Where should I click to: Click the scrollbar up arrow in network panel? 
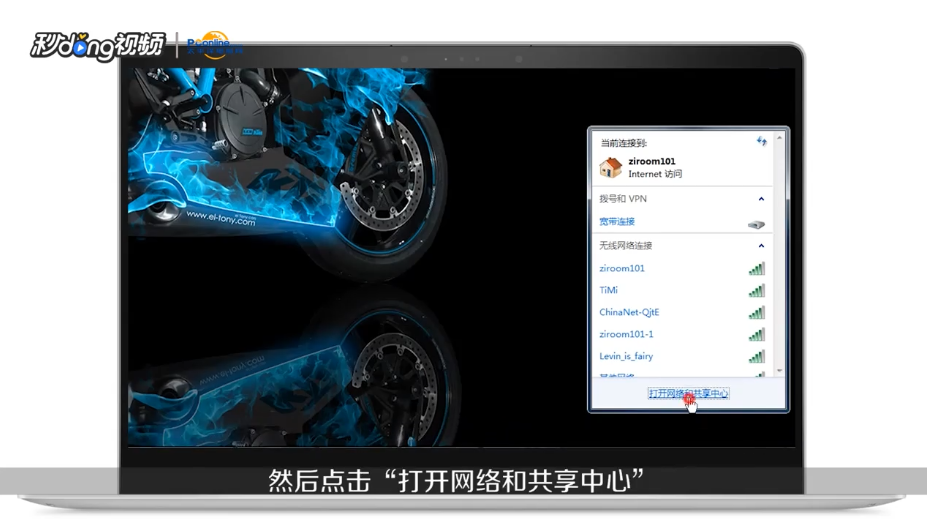tap(779, 138)
